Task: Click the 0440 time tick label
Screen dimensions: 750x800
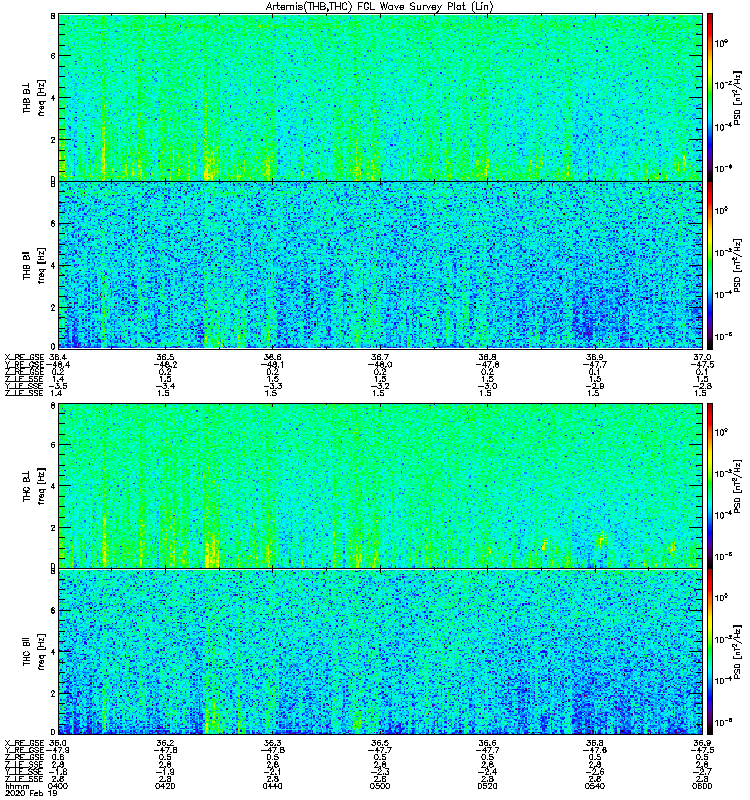Action: click(272, 786)
